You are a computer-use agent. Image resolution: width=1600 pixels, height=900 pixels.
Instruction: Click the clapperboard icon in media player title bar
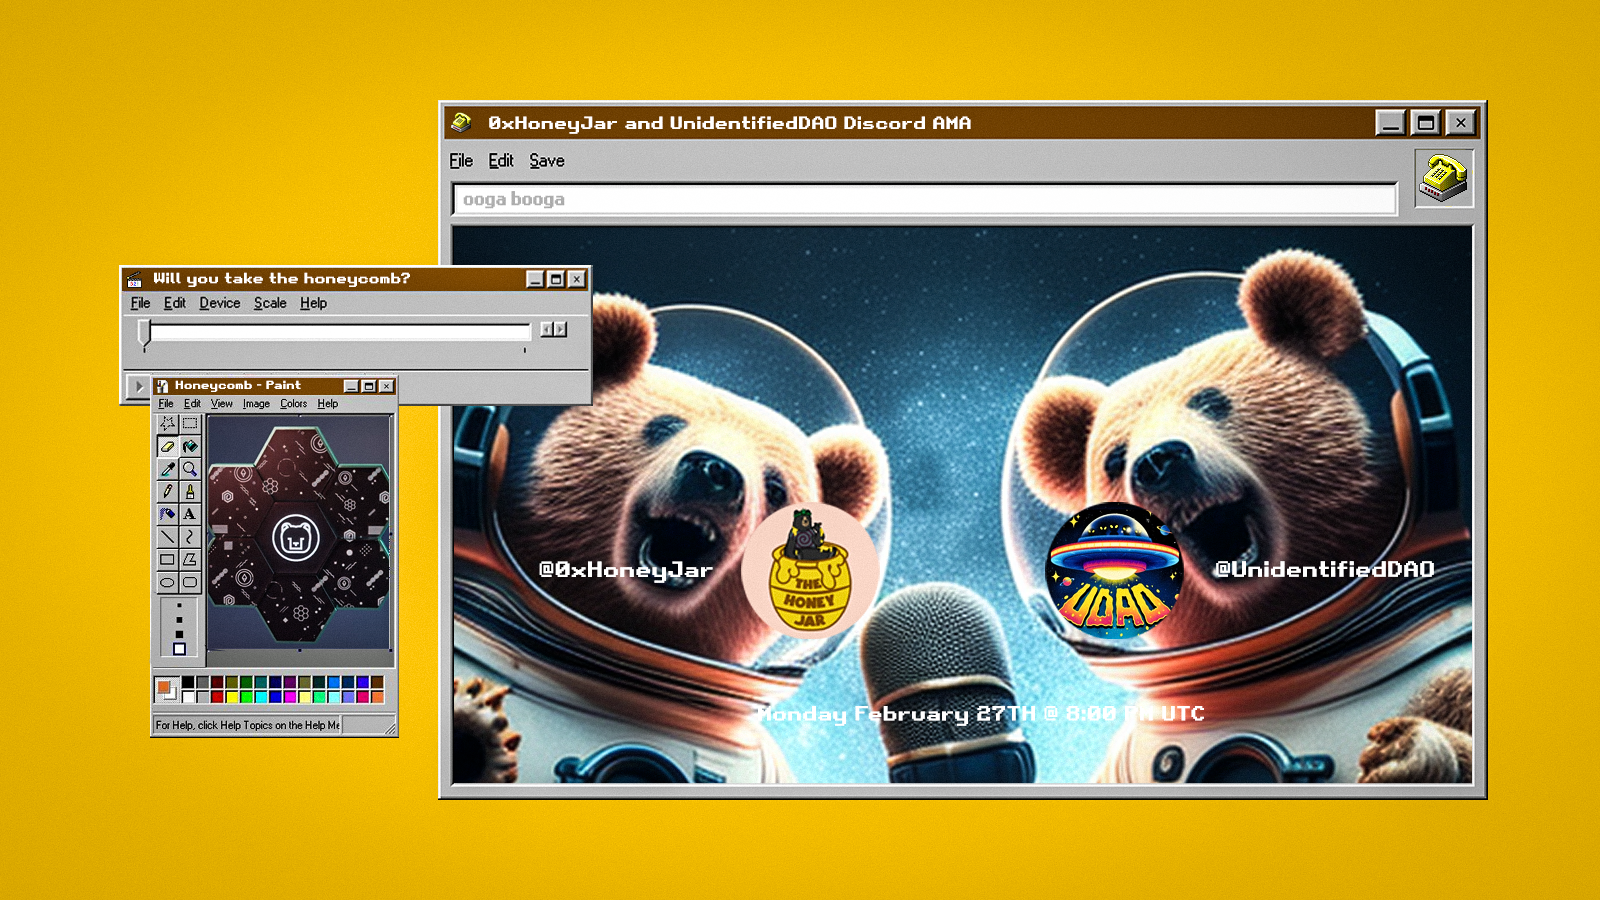coord(135,279)
